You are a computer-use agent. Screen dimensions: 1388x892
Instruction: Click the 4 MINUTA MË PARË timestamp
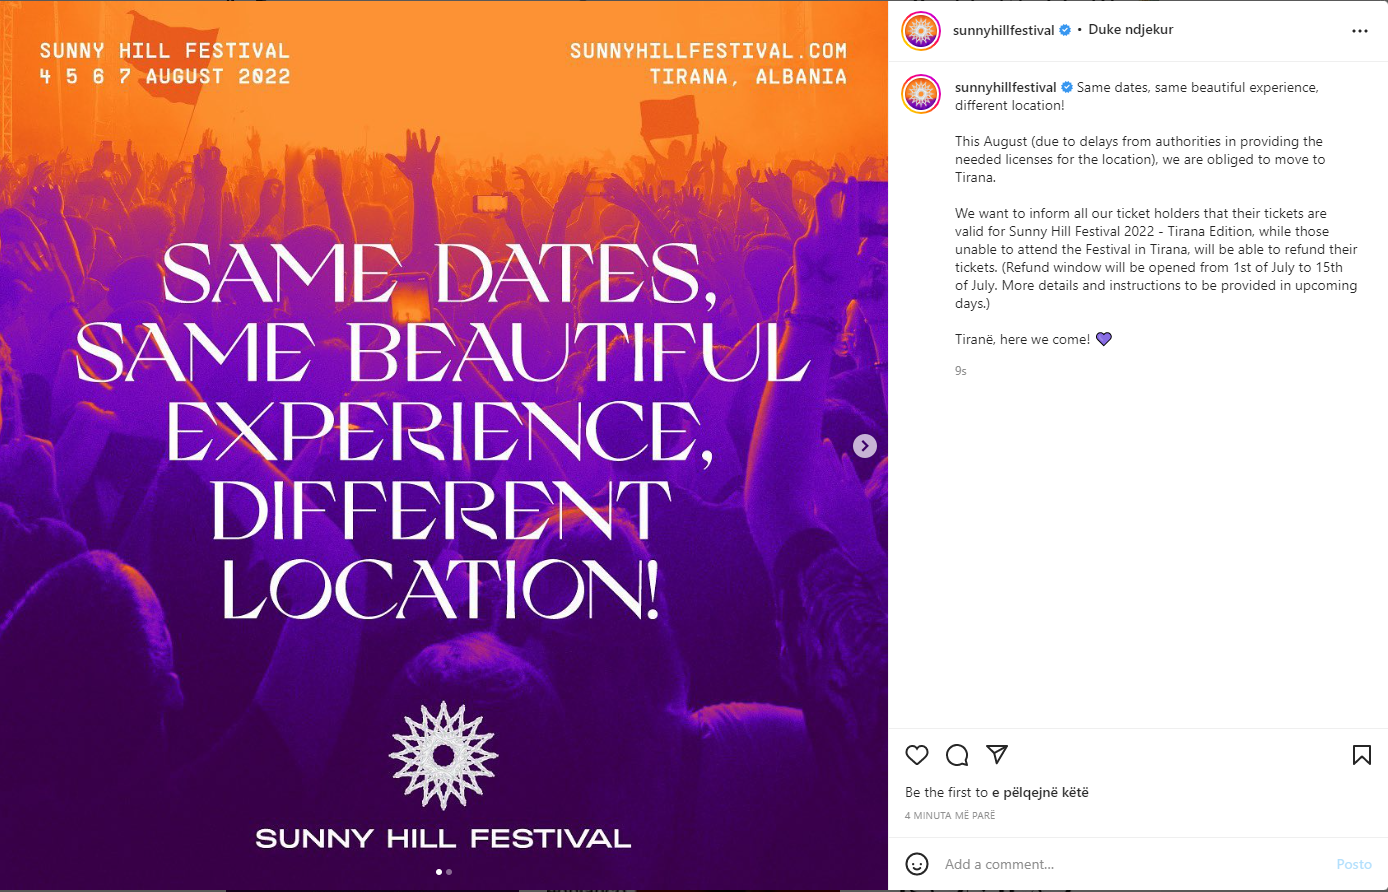[950, 816]
